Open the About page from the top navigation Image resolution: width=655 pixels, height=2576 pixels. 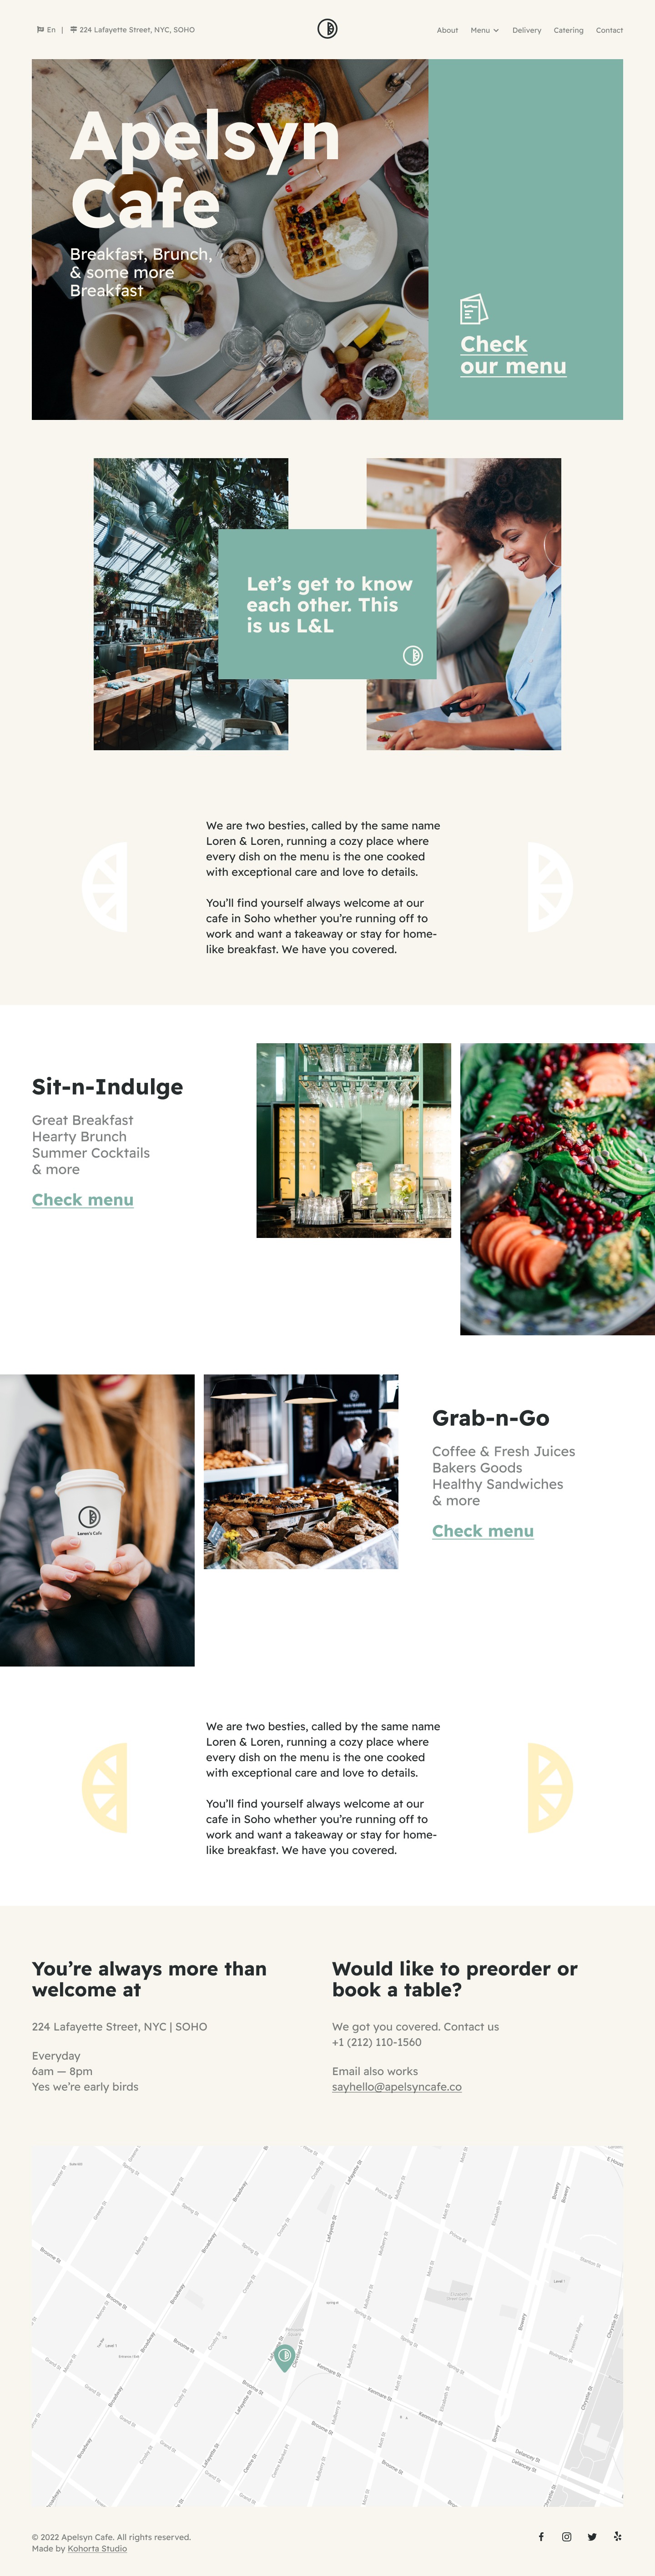(447, 30)
